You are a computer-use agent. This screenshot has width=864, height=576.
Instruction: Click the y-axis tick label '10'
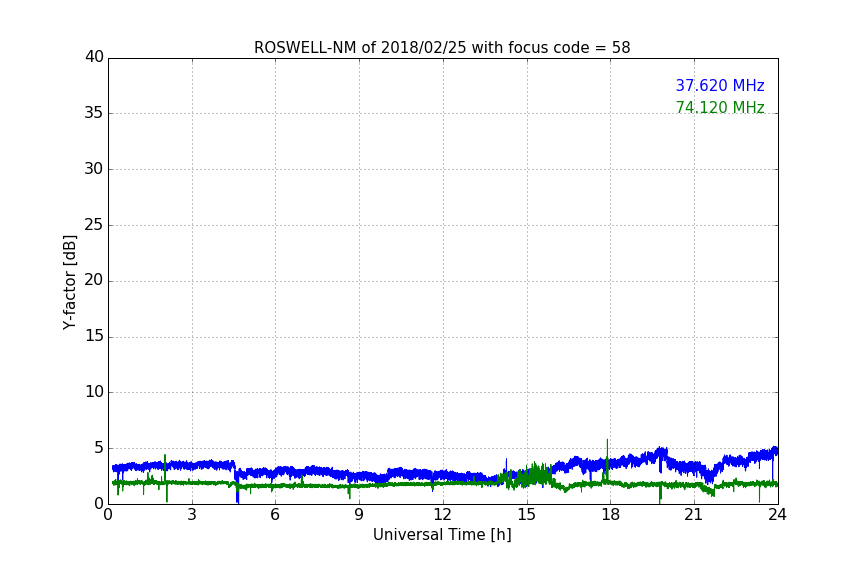(94, 392)
